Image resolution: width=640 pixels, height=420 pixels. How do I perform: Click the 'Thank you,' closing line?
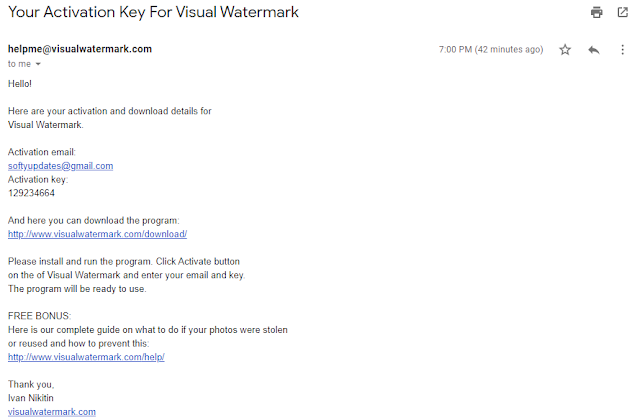pos(31,384)
